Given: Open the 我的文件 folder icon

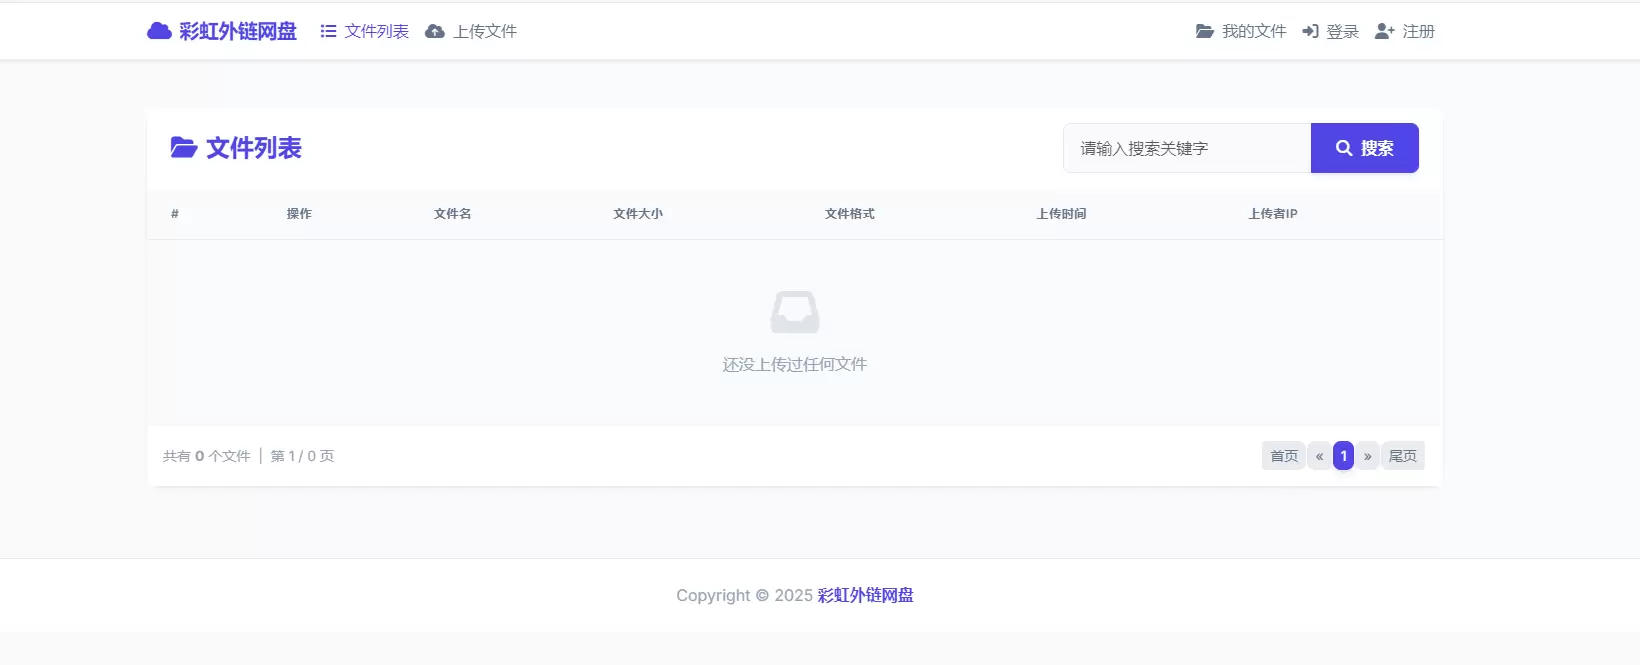Looking at the screenshot, I should pyautogui.click(x=1205, y=32).
